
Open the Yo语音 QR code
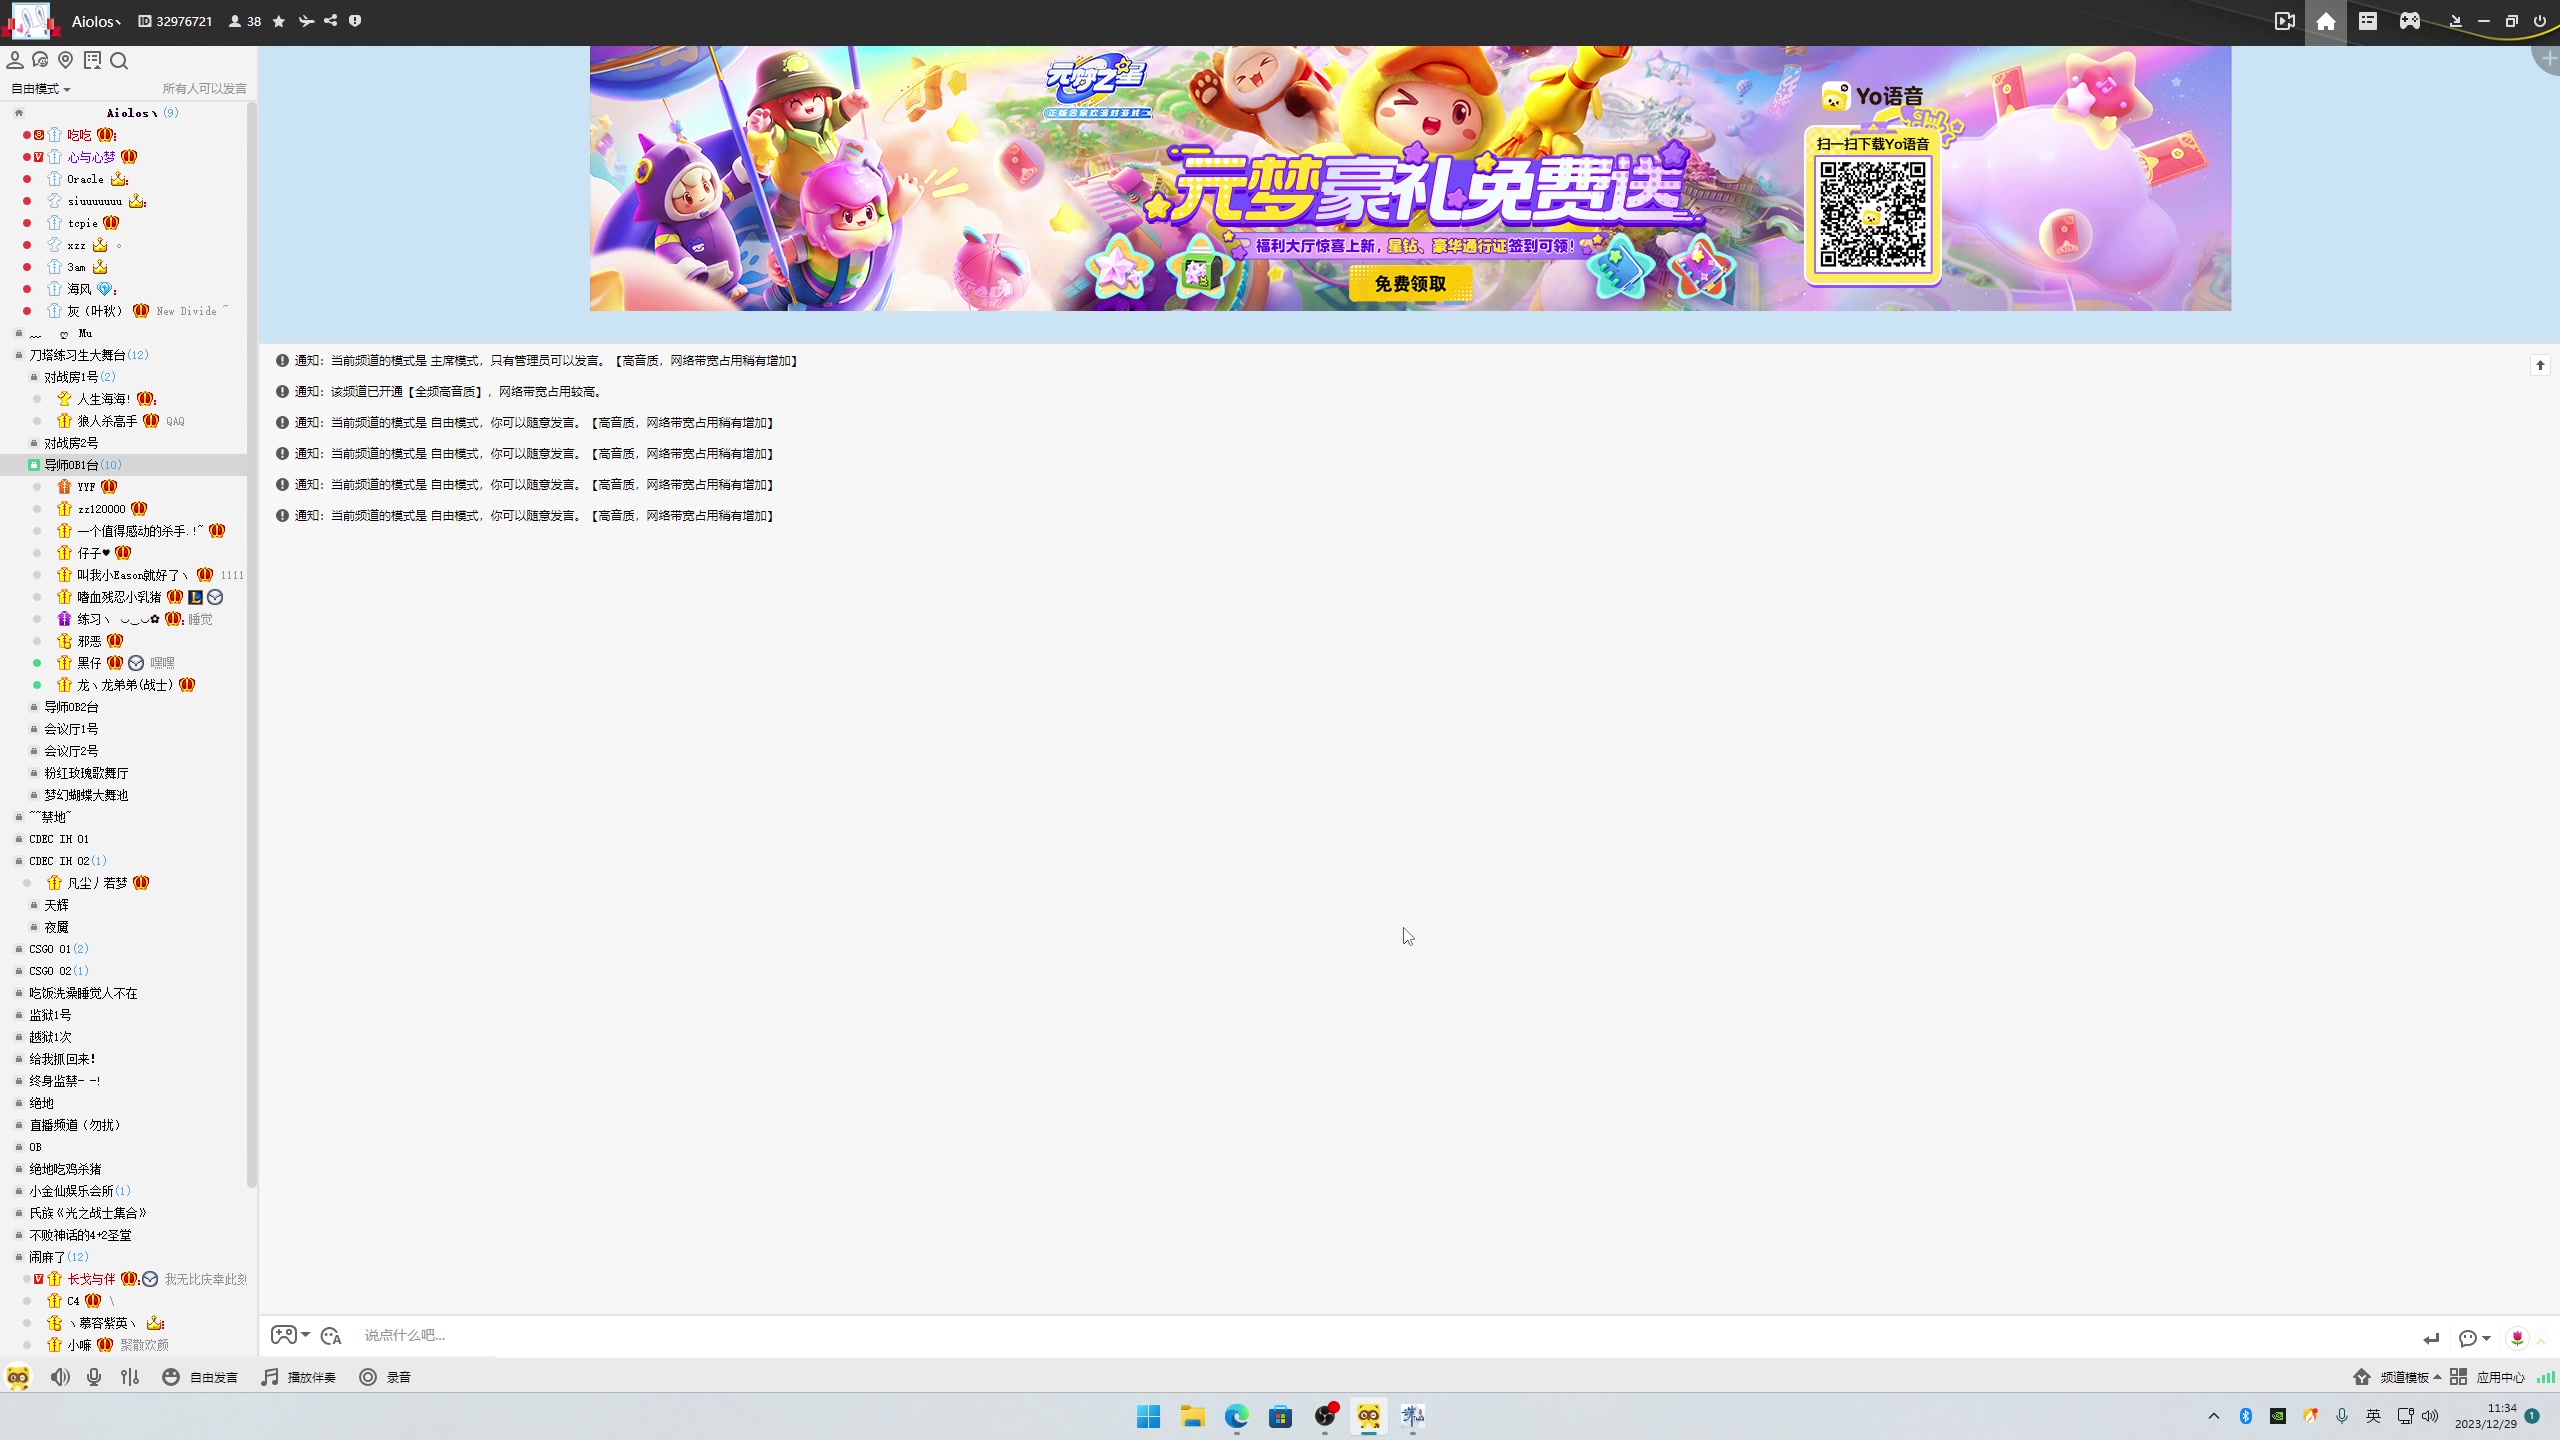coord(1872,214)
